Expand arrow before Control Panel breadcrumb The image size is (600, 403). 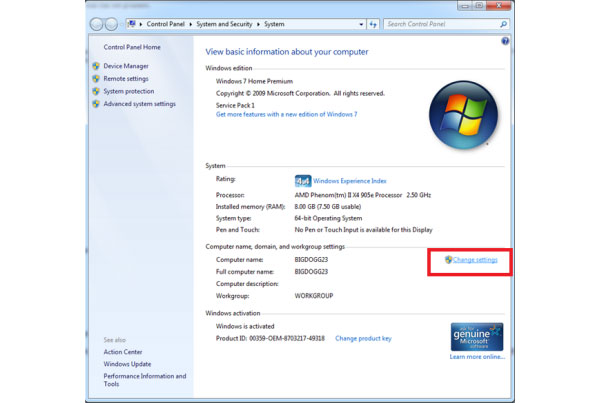click(141, 24)
